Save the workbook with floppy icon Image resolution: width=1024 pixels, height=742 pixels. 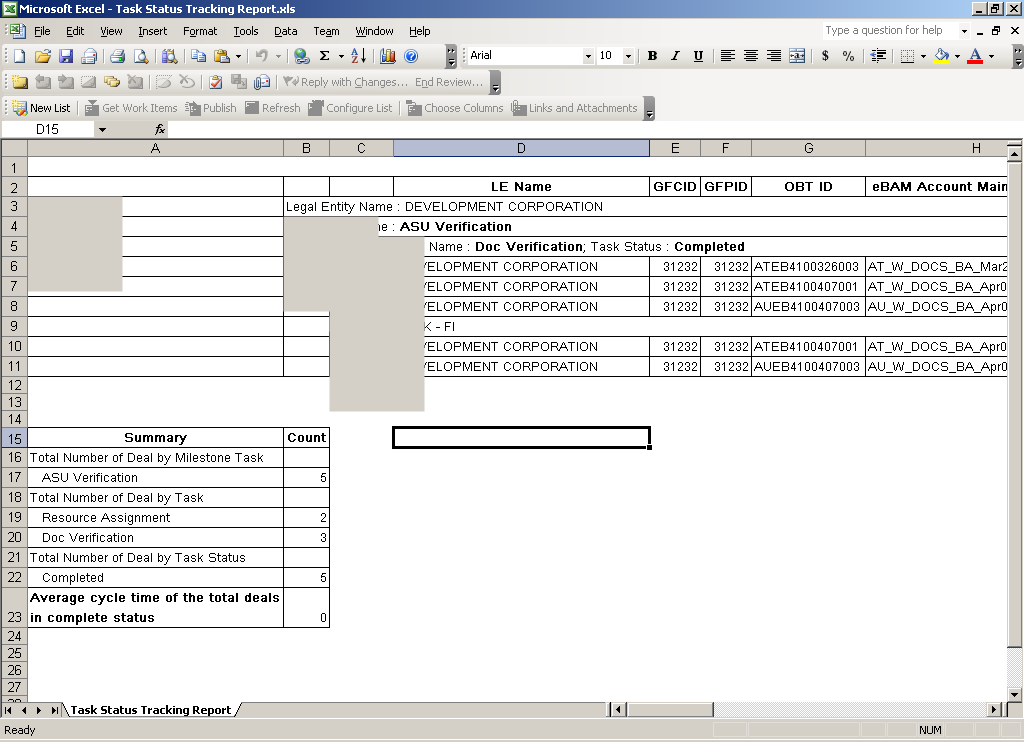66,56
